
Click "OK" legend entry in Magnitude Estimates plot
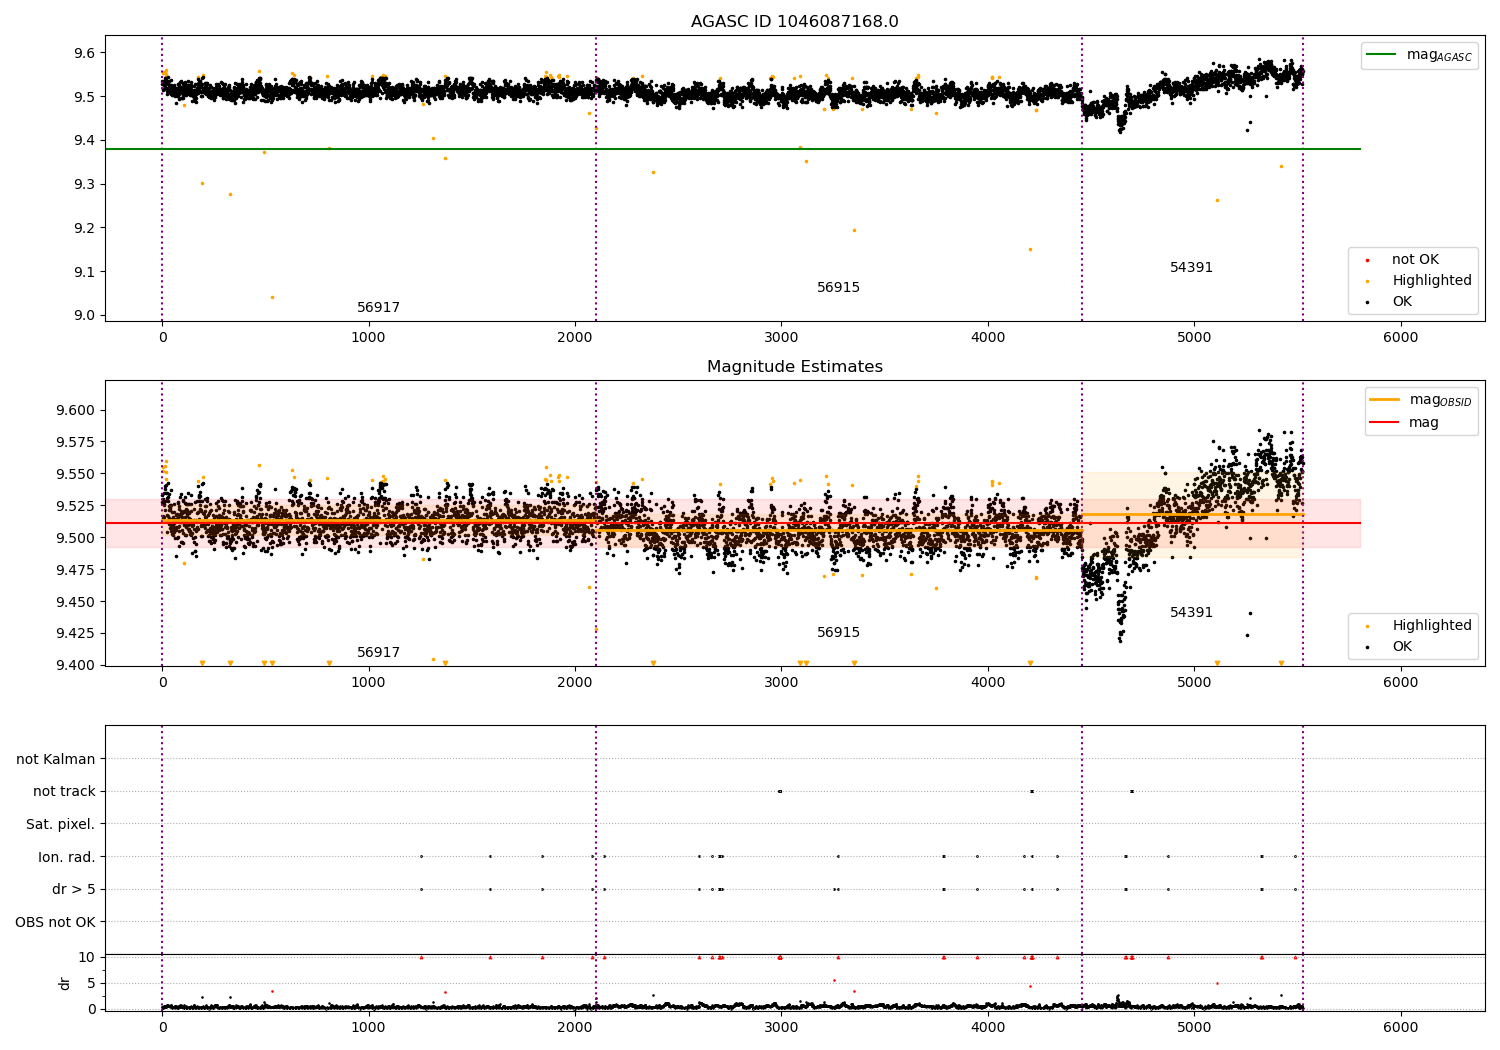(x=1402, y=647)
